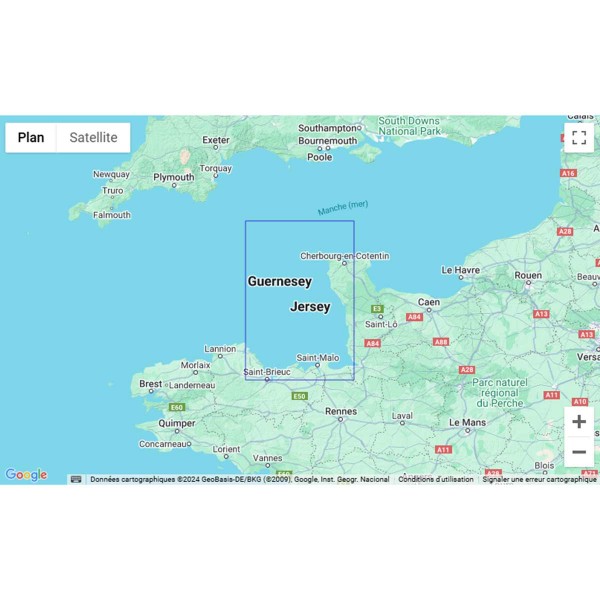
Task: Click South Downs National Park label
Action: pos(409,126)
